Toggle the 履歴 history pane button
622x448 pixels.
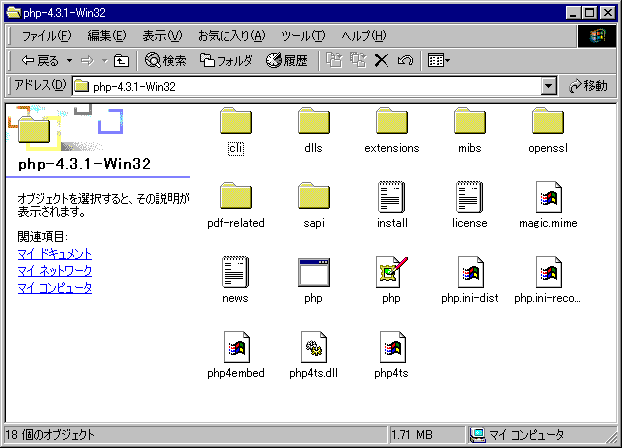(287, 60)
